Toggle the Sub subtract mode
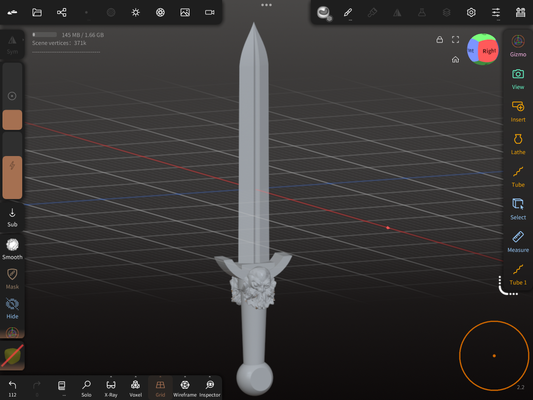Image resolution: width=533 pixels, height=400 pixels. pyautogui.click(x=12, y=218)
